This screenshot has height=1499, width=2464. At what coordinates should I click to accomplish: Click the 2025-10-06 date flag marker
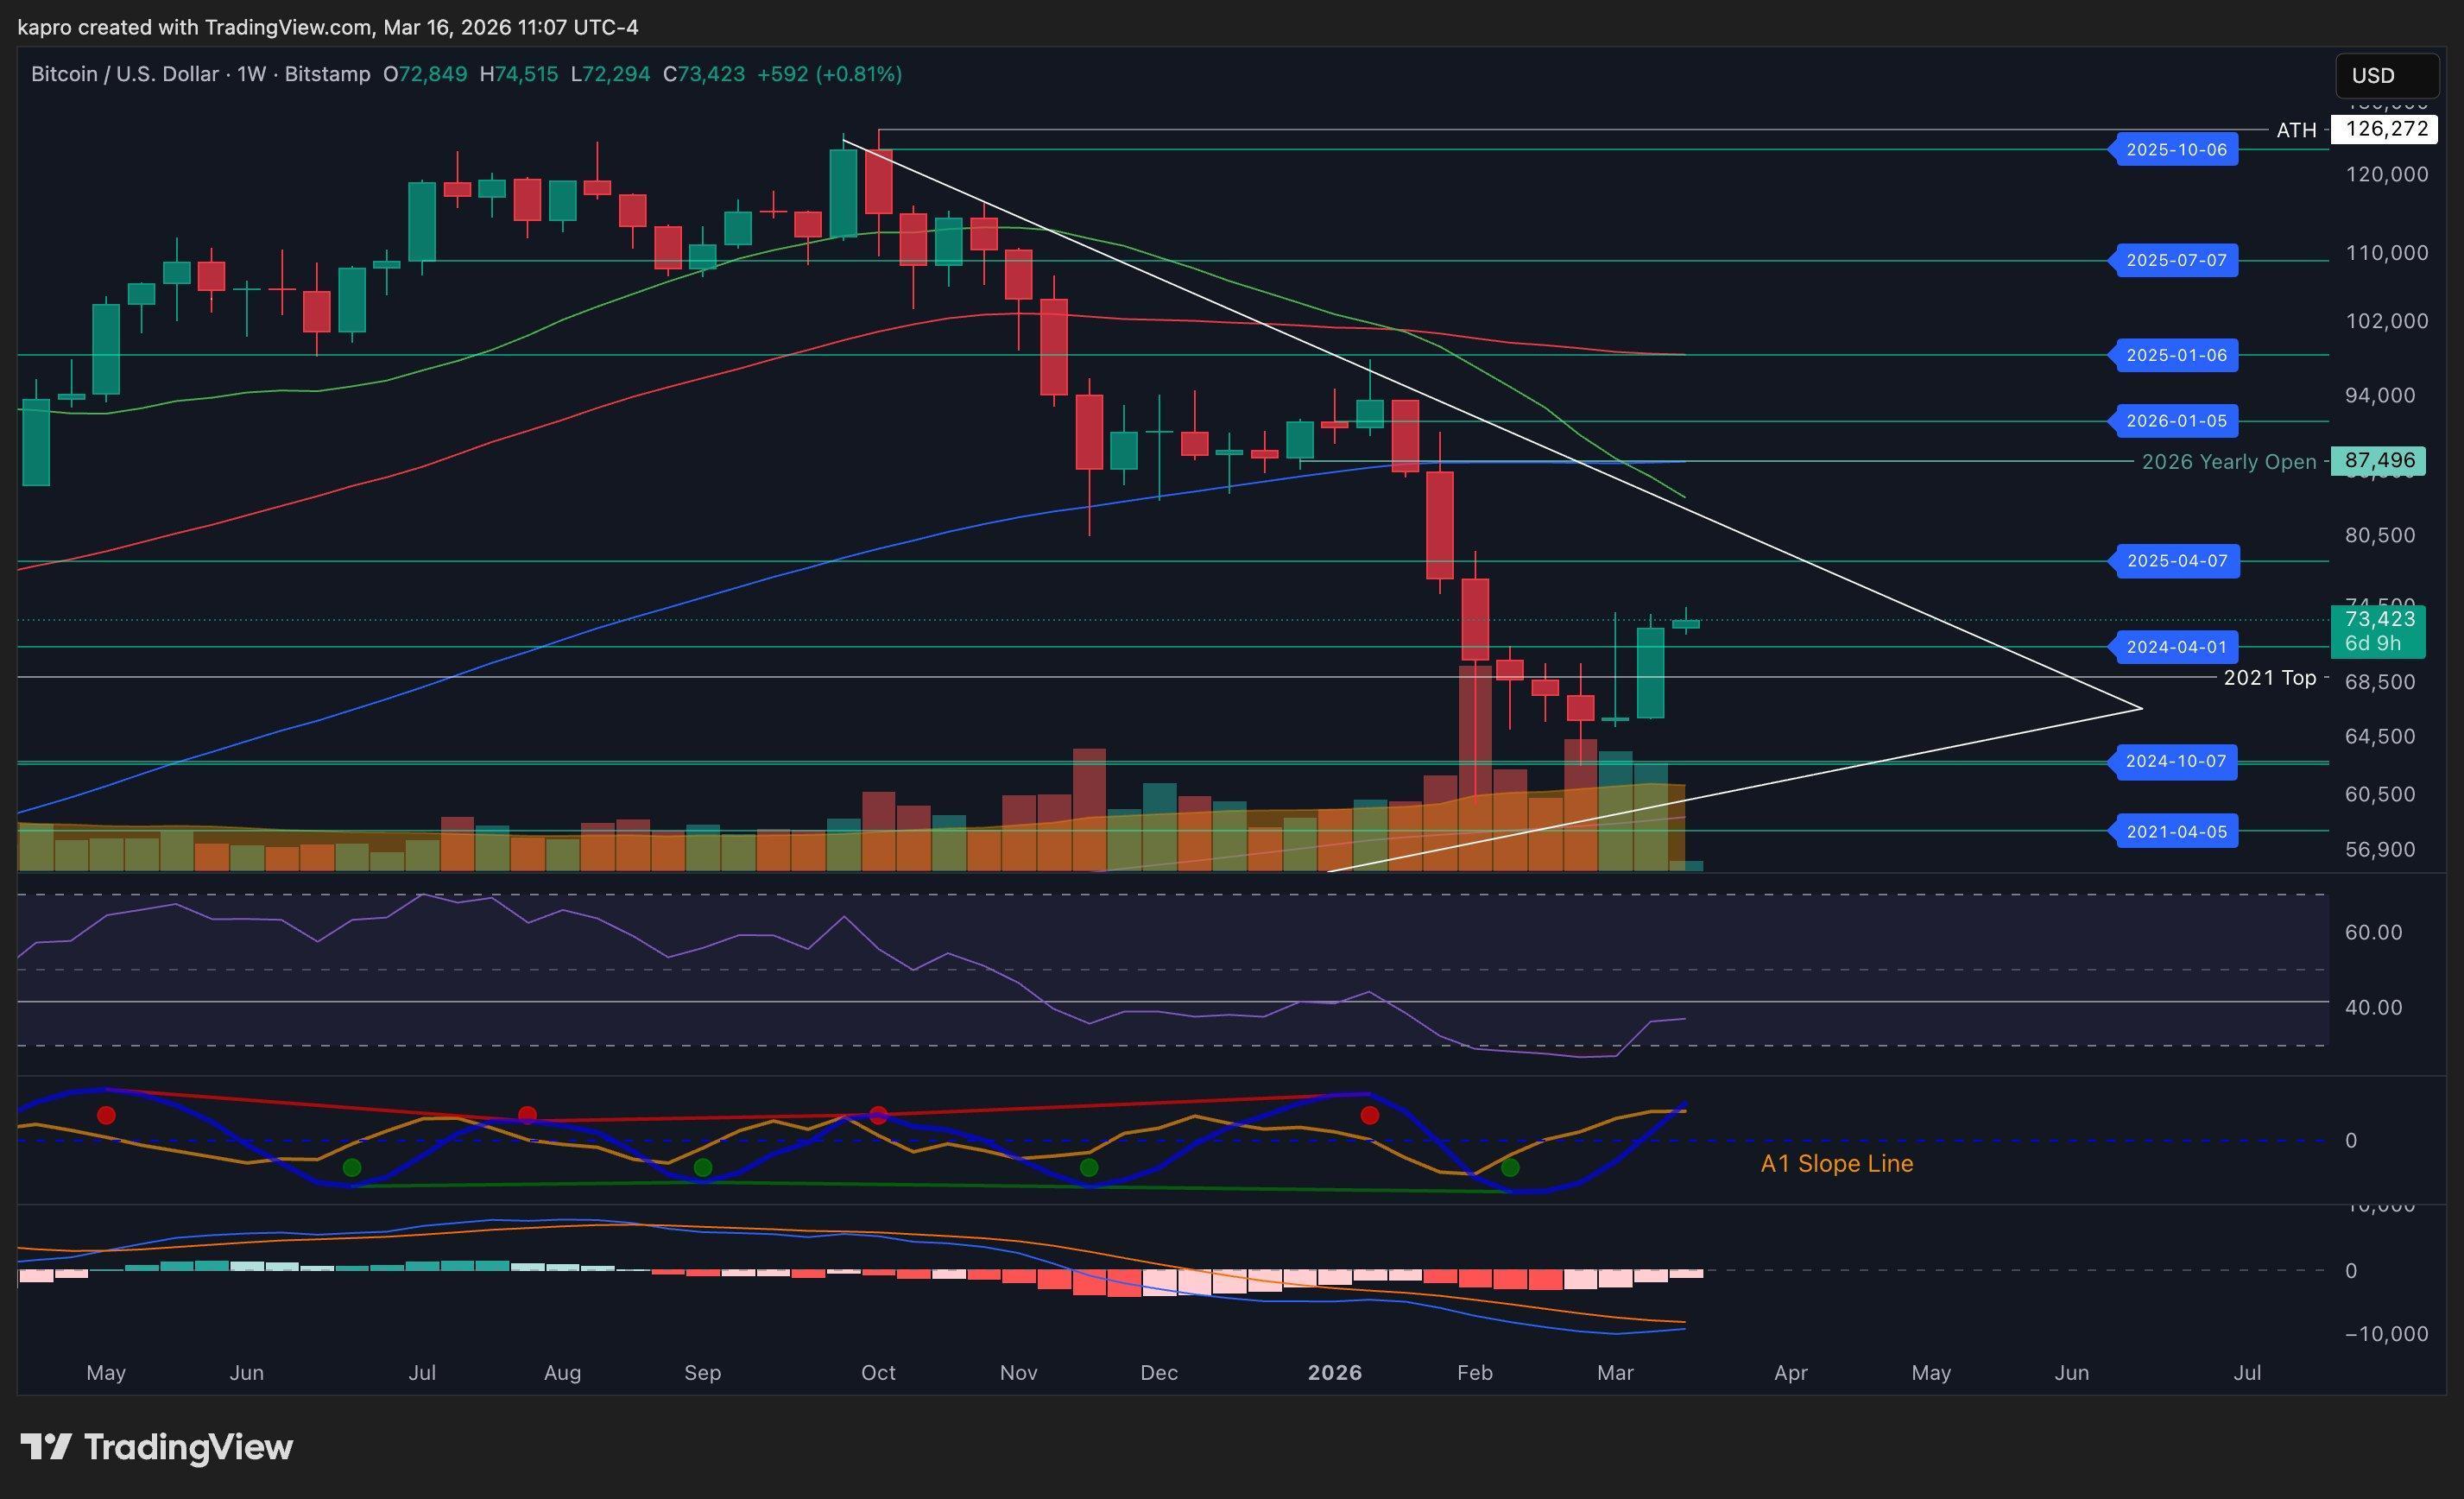[x=2175, y=149]
